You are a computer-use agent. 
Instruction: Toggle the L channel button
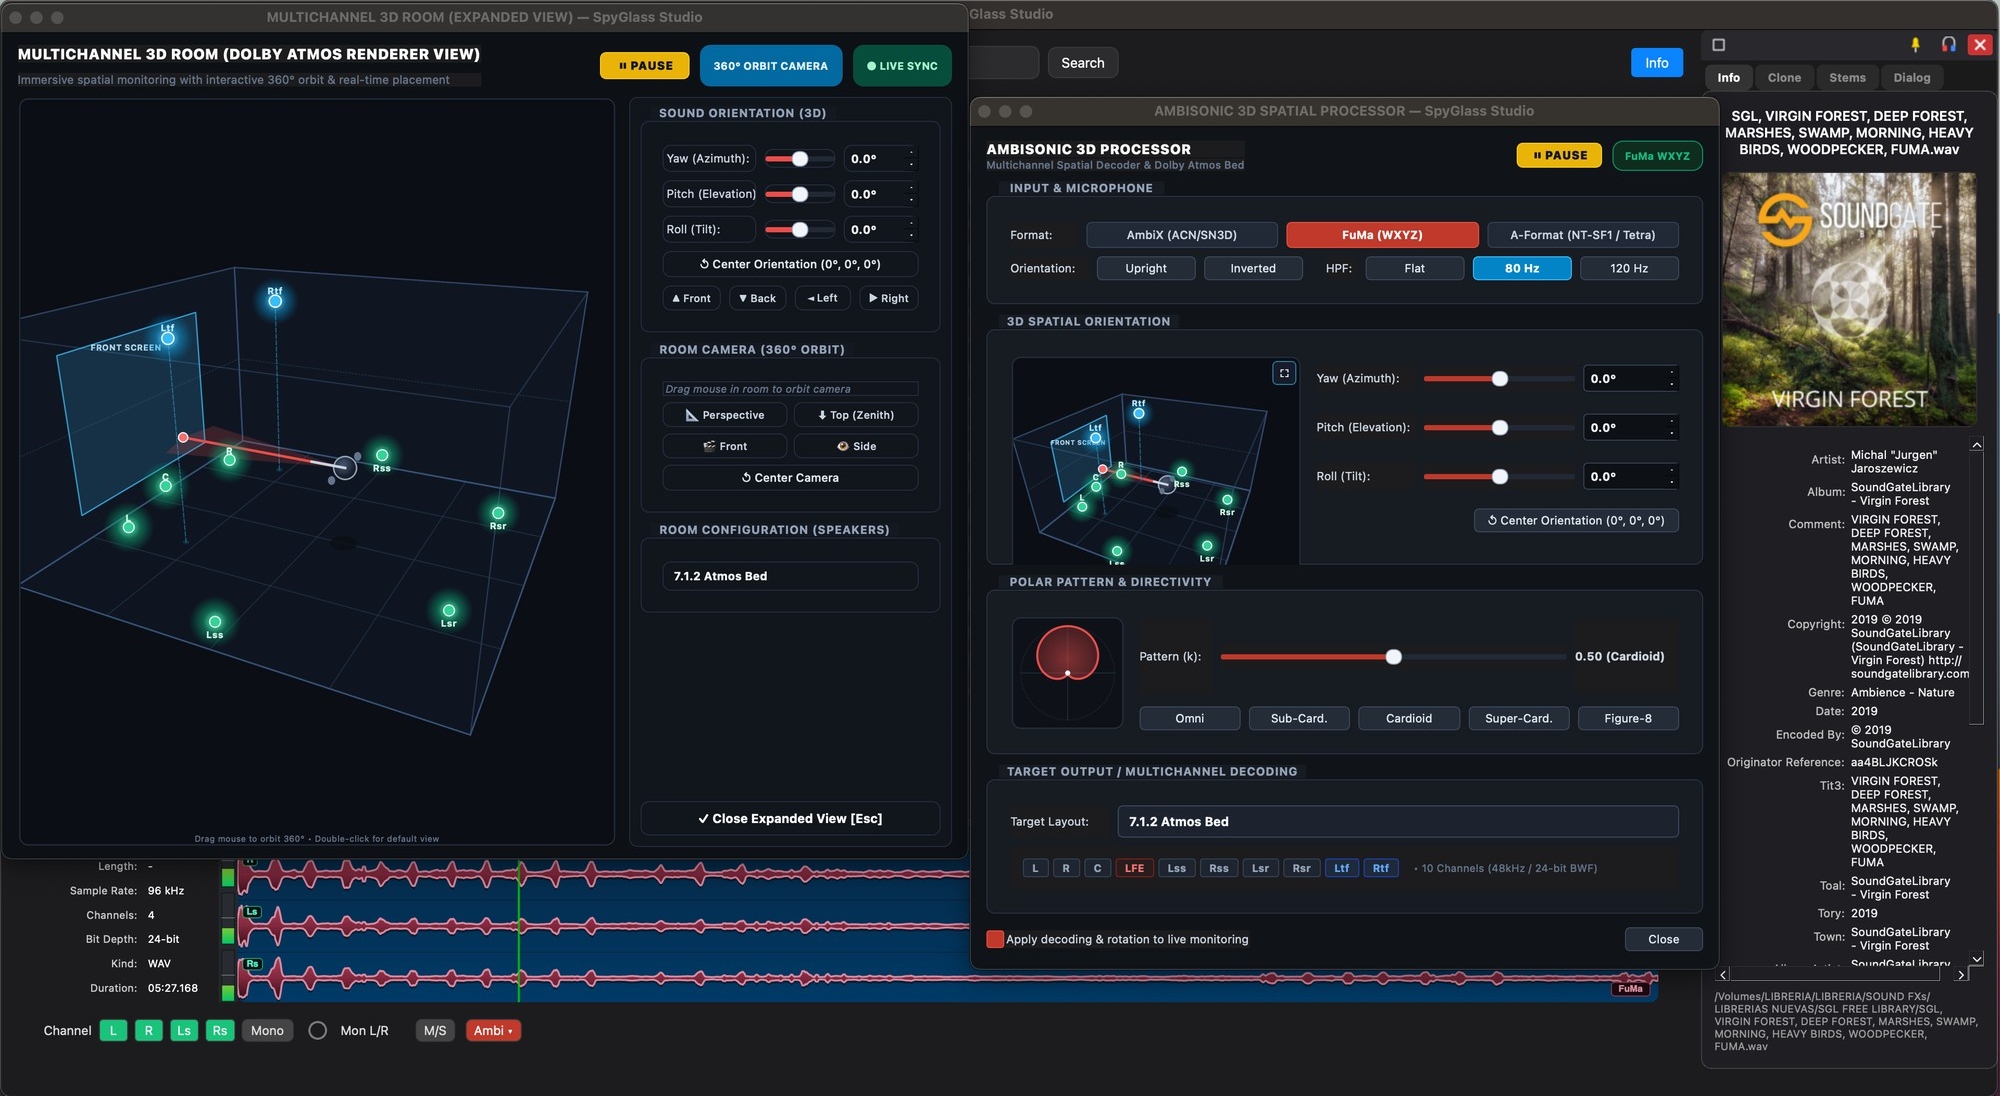click(113, 1030)
